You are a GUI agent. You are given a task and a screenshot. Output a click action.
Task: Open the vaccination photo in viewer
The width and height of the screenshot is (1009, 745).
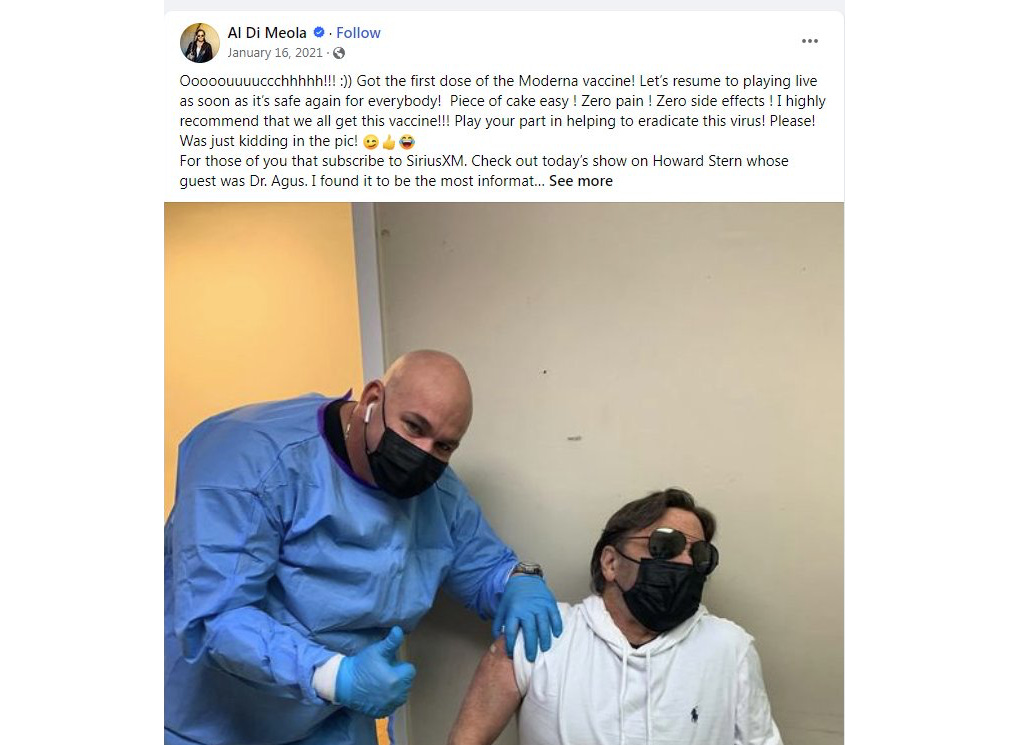pyautogui.click(x=504, y=474)
